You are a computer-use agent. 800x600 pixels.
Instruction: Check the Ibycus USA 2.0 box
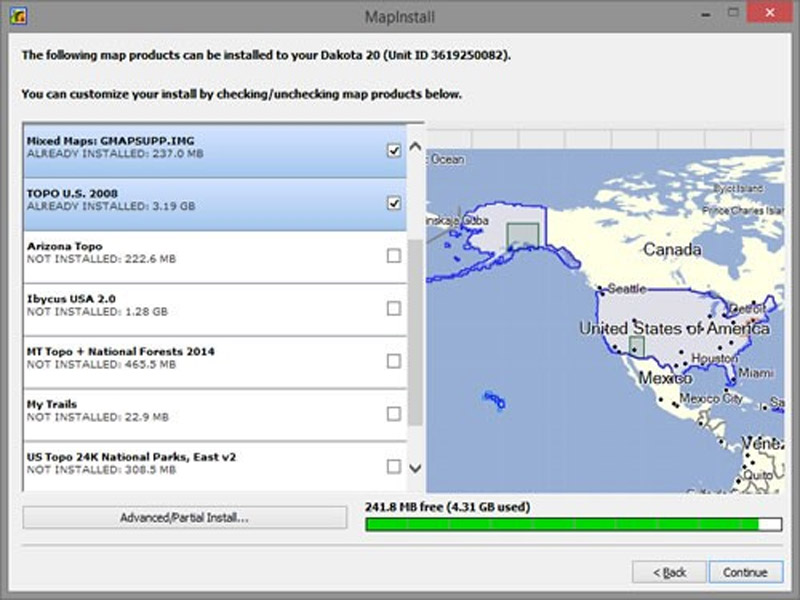point(394,308)
